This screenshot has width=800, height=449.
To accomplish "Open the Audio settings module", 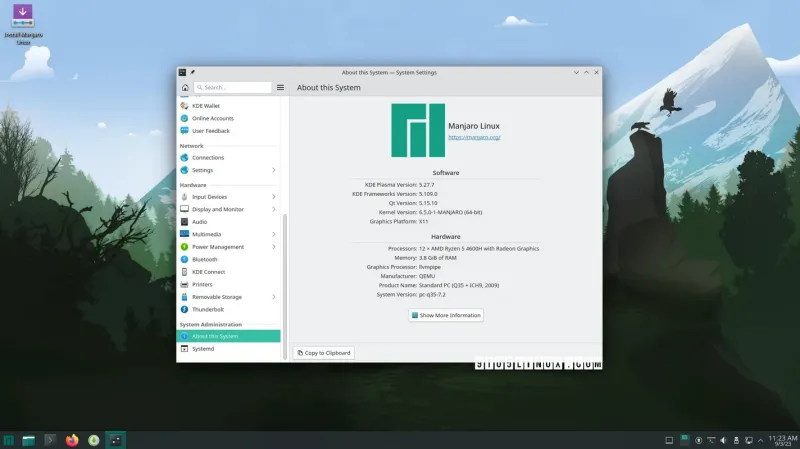I will 199,222.
